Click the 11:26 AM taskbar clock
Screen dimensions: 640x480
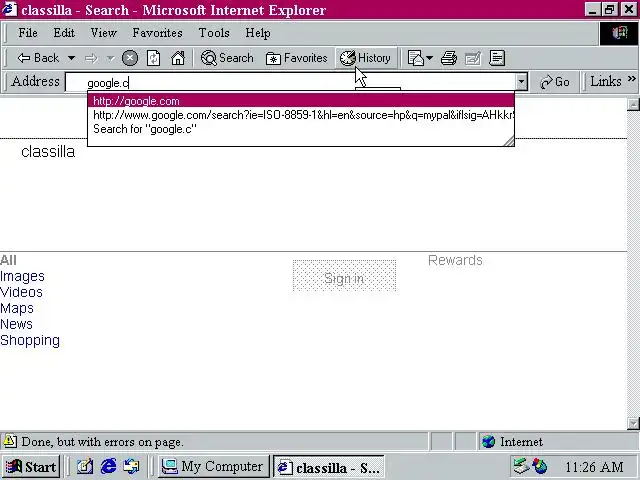pyautogui.click(x=594, y=467)
